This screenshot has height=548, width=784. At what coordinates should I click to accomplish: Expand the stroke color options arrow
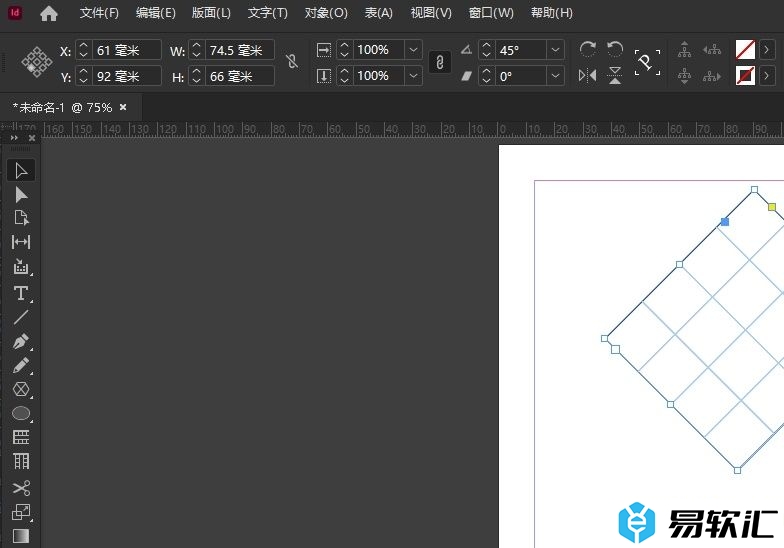766,76
